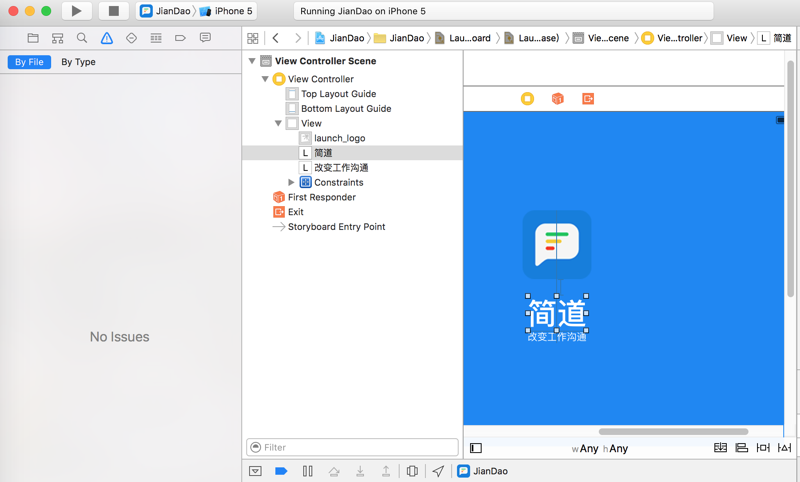The image size is (800, 482).
Task: Open the related items grid menu
Action: point(253,38)
